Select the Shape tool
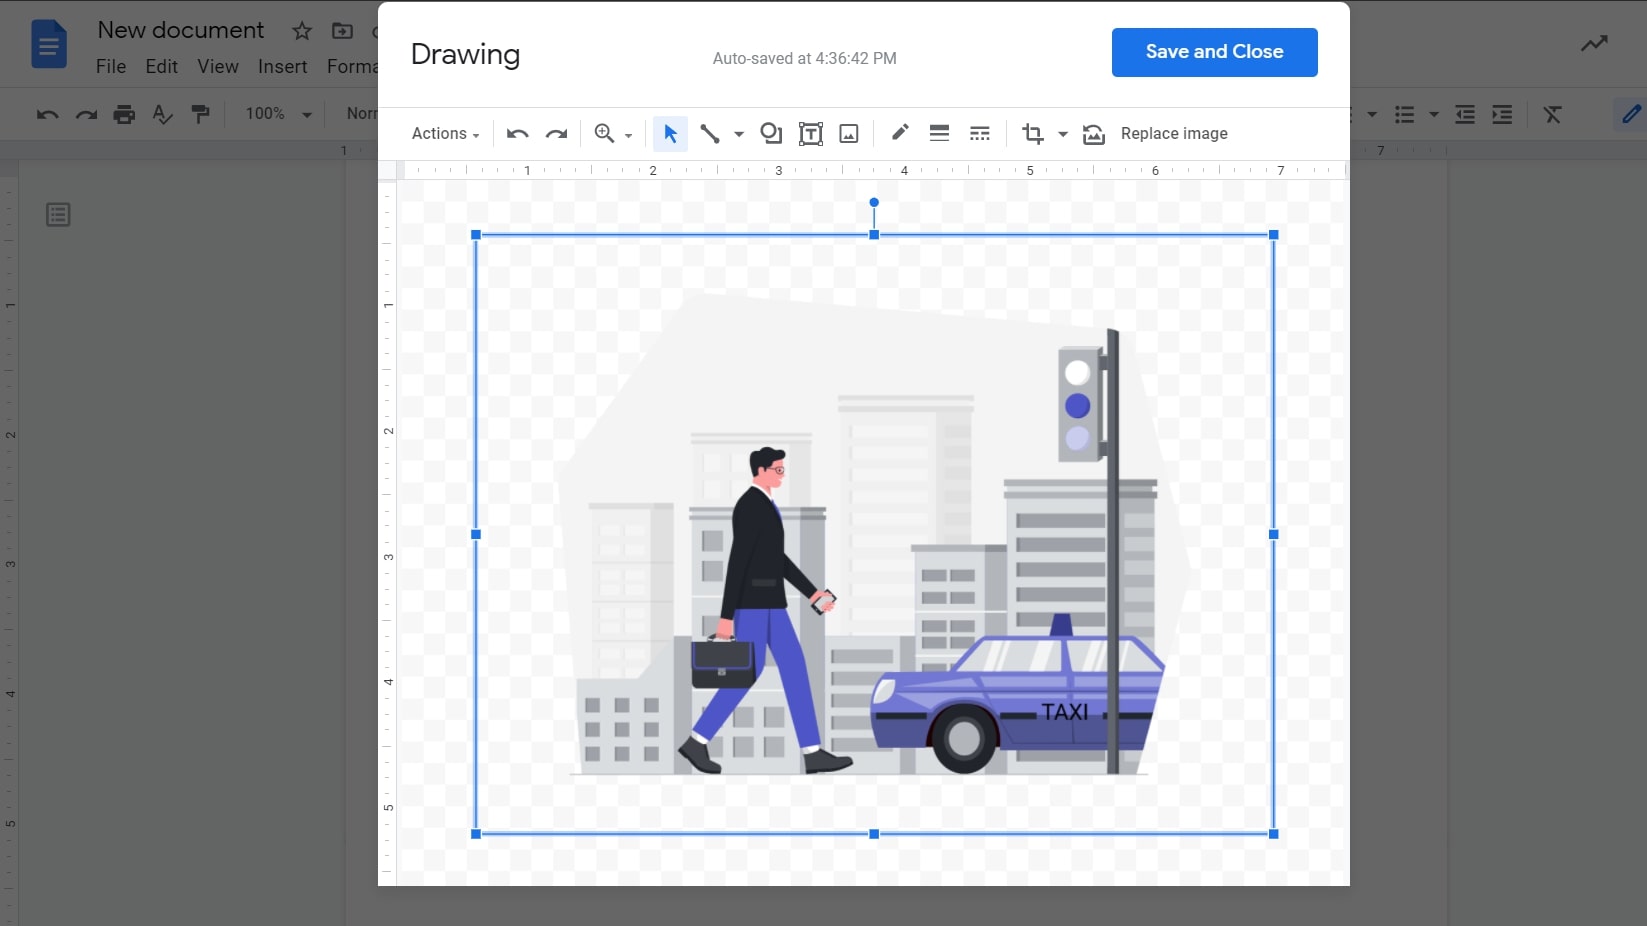Screen dimensions: 1647x926 770,133
